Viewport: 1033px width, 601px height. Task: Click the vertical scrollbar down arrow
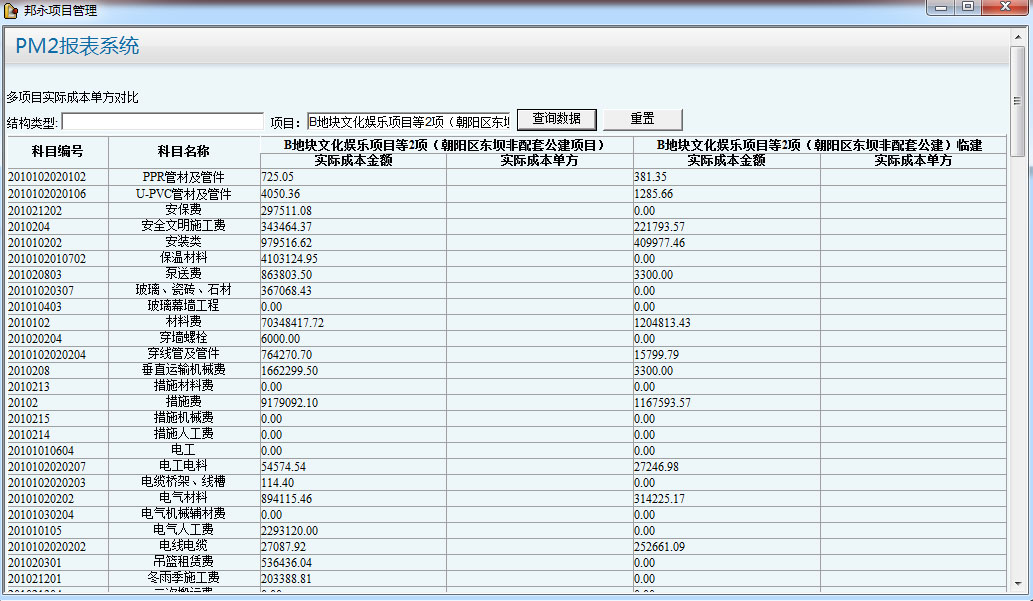pyautogui.click(x=1017, y=582)
